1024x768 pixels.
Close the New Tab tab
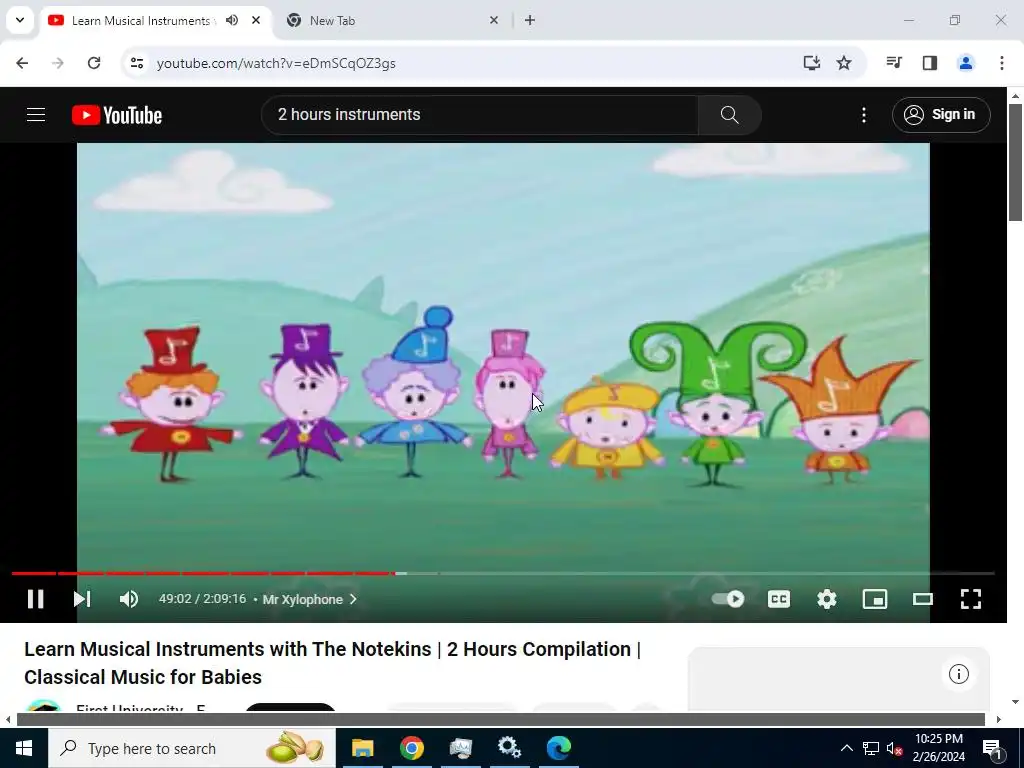pyautogui.click(x=494, y=20)
